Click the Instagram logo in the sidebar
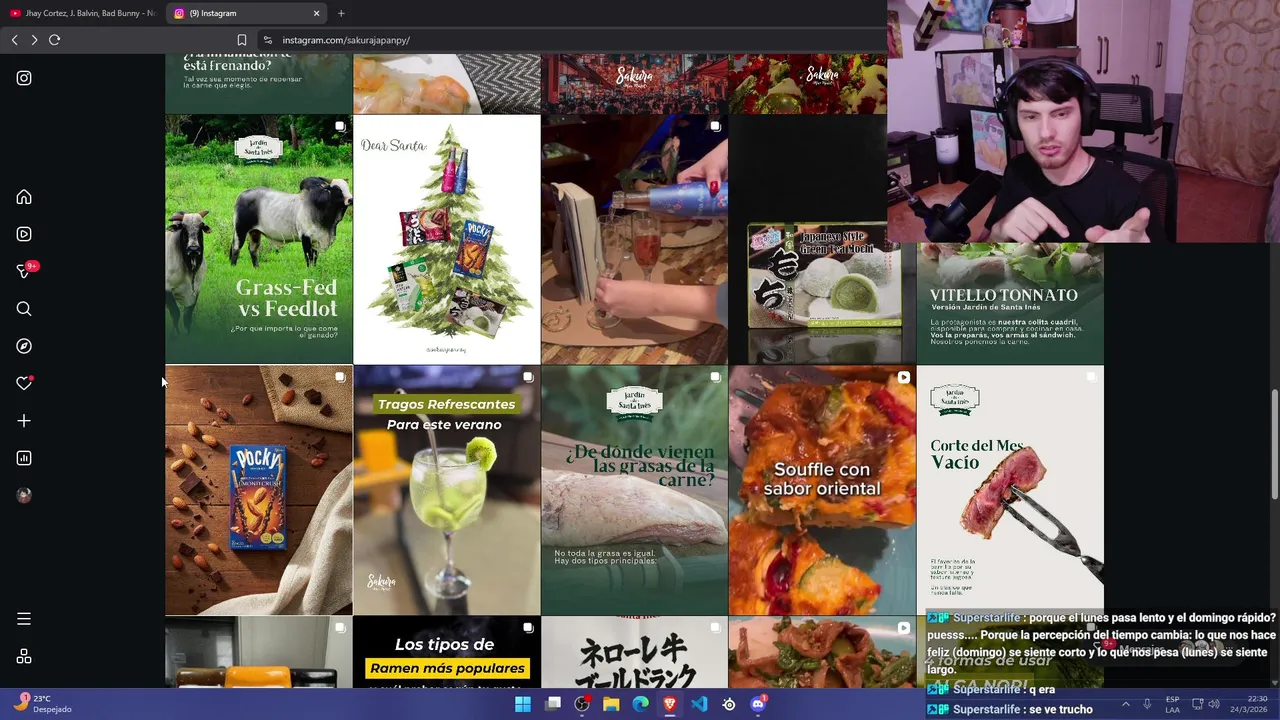1280x720 pixels. click(x=24, y=78)
